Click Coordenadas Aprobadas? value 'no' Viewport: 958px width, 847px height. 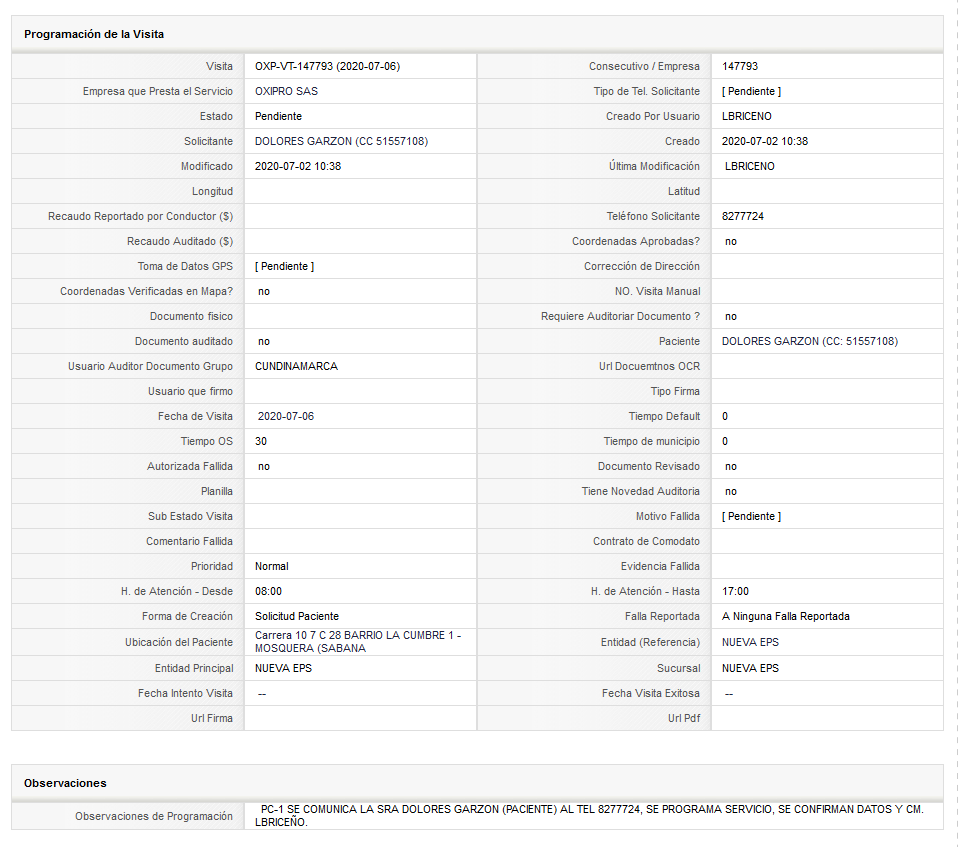(731, 241)
